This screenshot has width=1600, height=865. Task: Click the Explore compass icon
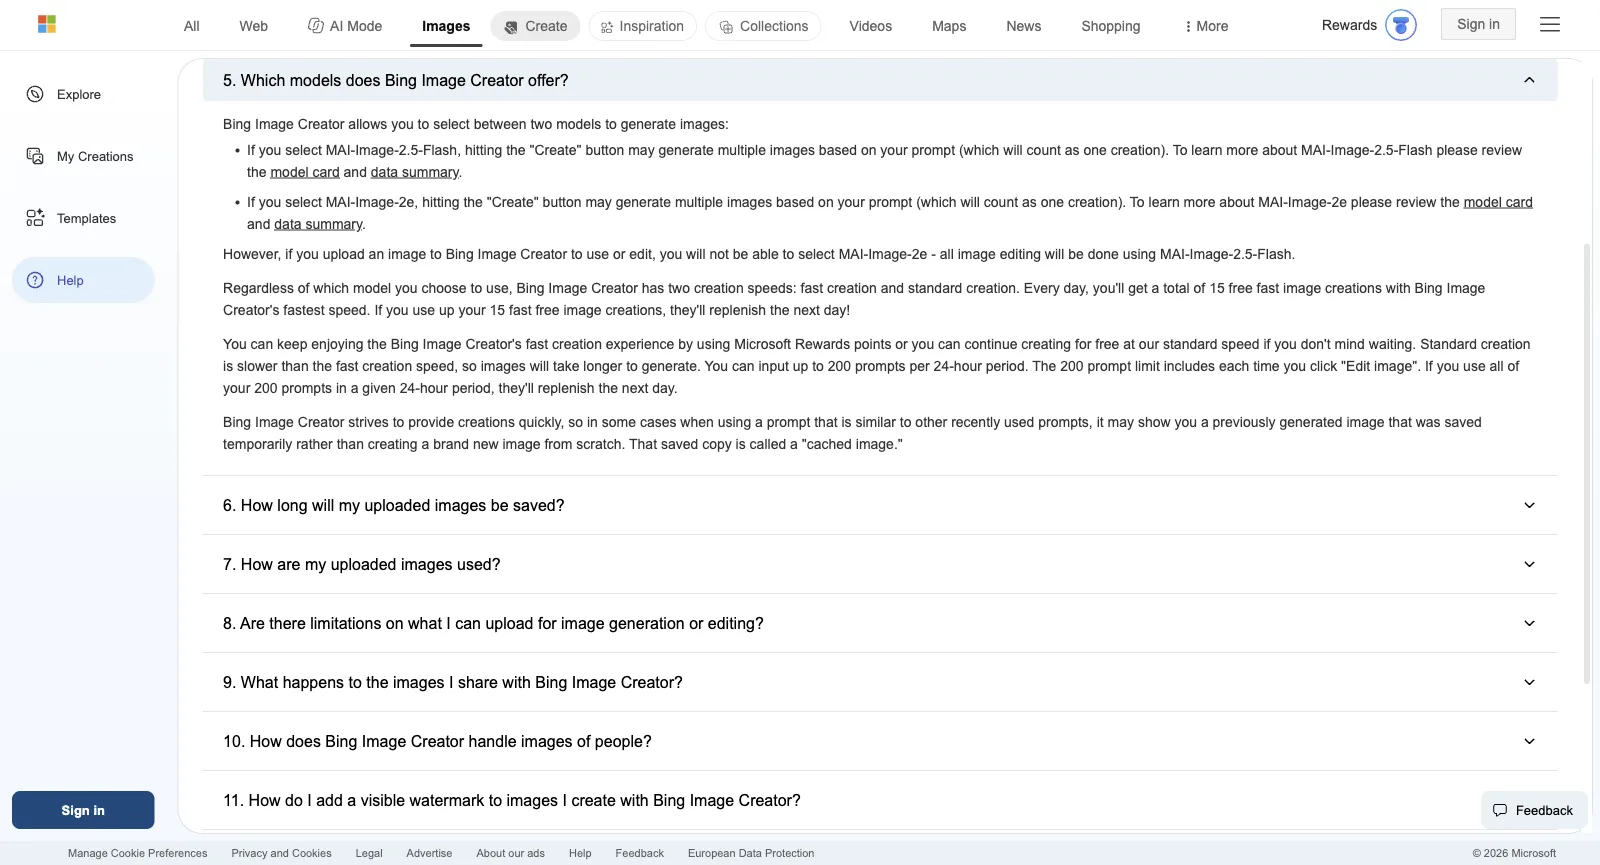[x=35, y=94]
